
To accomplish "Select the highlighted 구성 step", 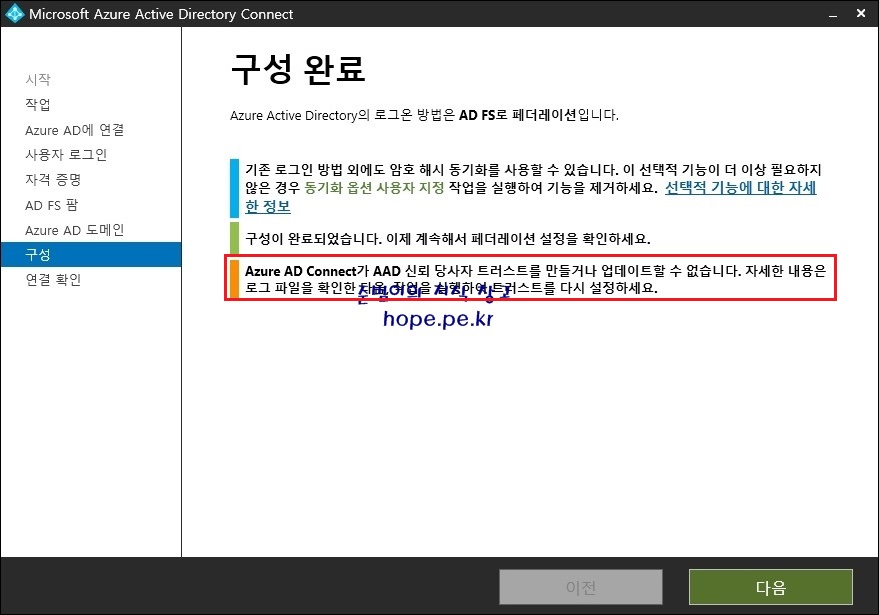I will tap(91, 255).
